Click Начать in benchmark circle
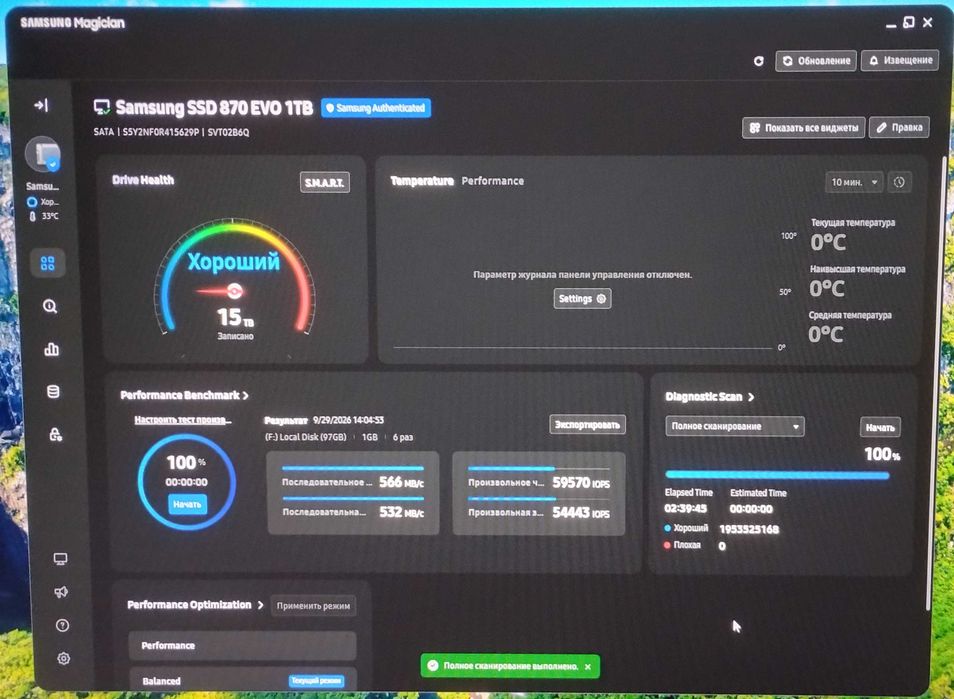The width and height of the screenshot is (954, 699). (x=187, y=504)
